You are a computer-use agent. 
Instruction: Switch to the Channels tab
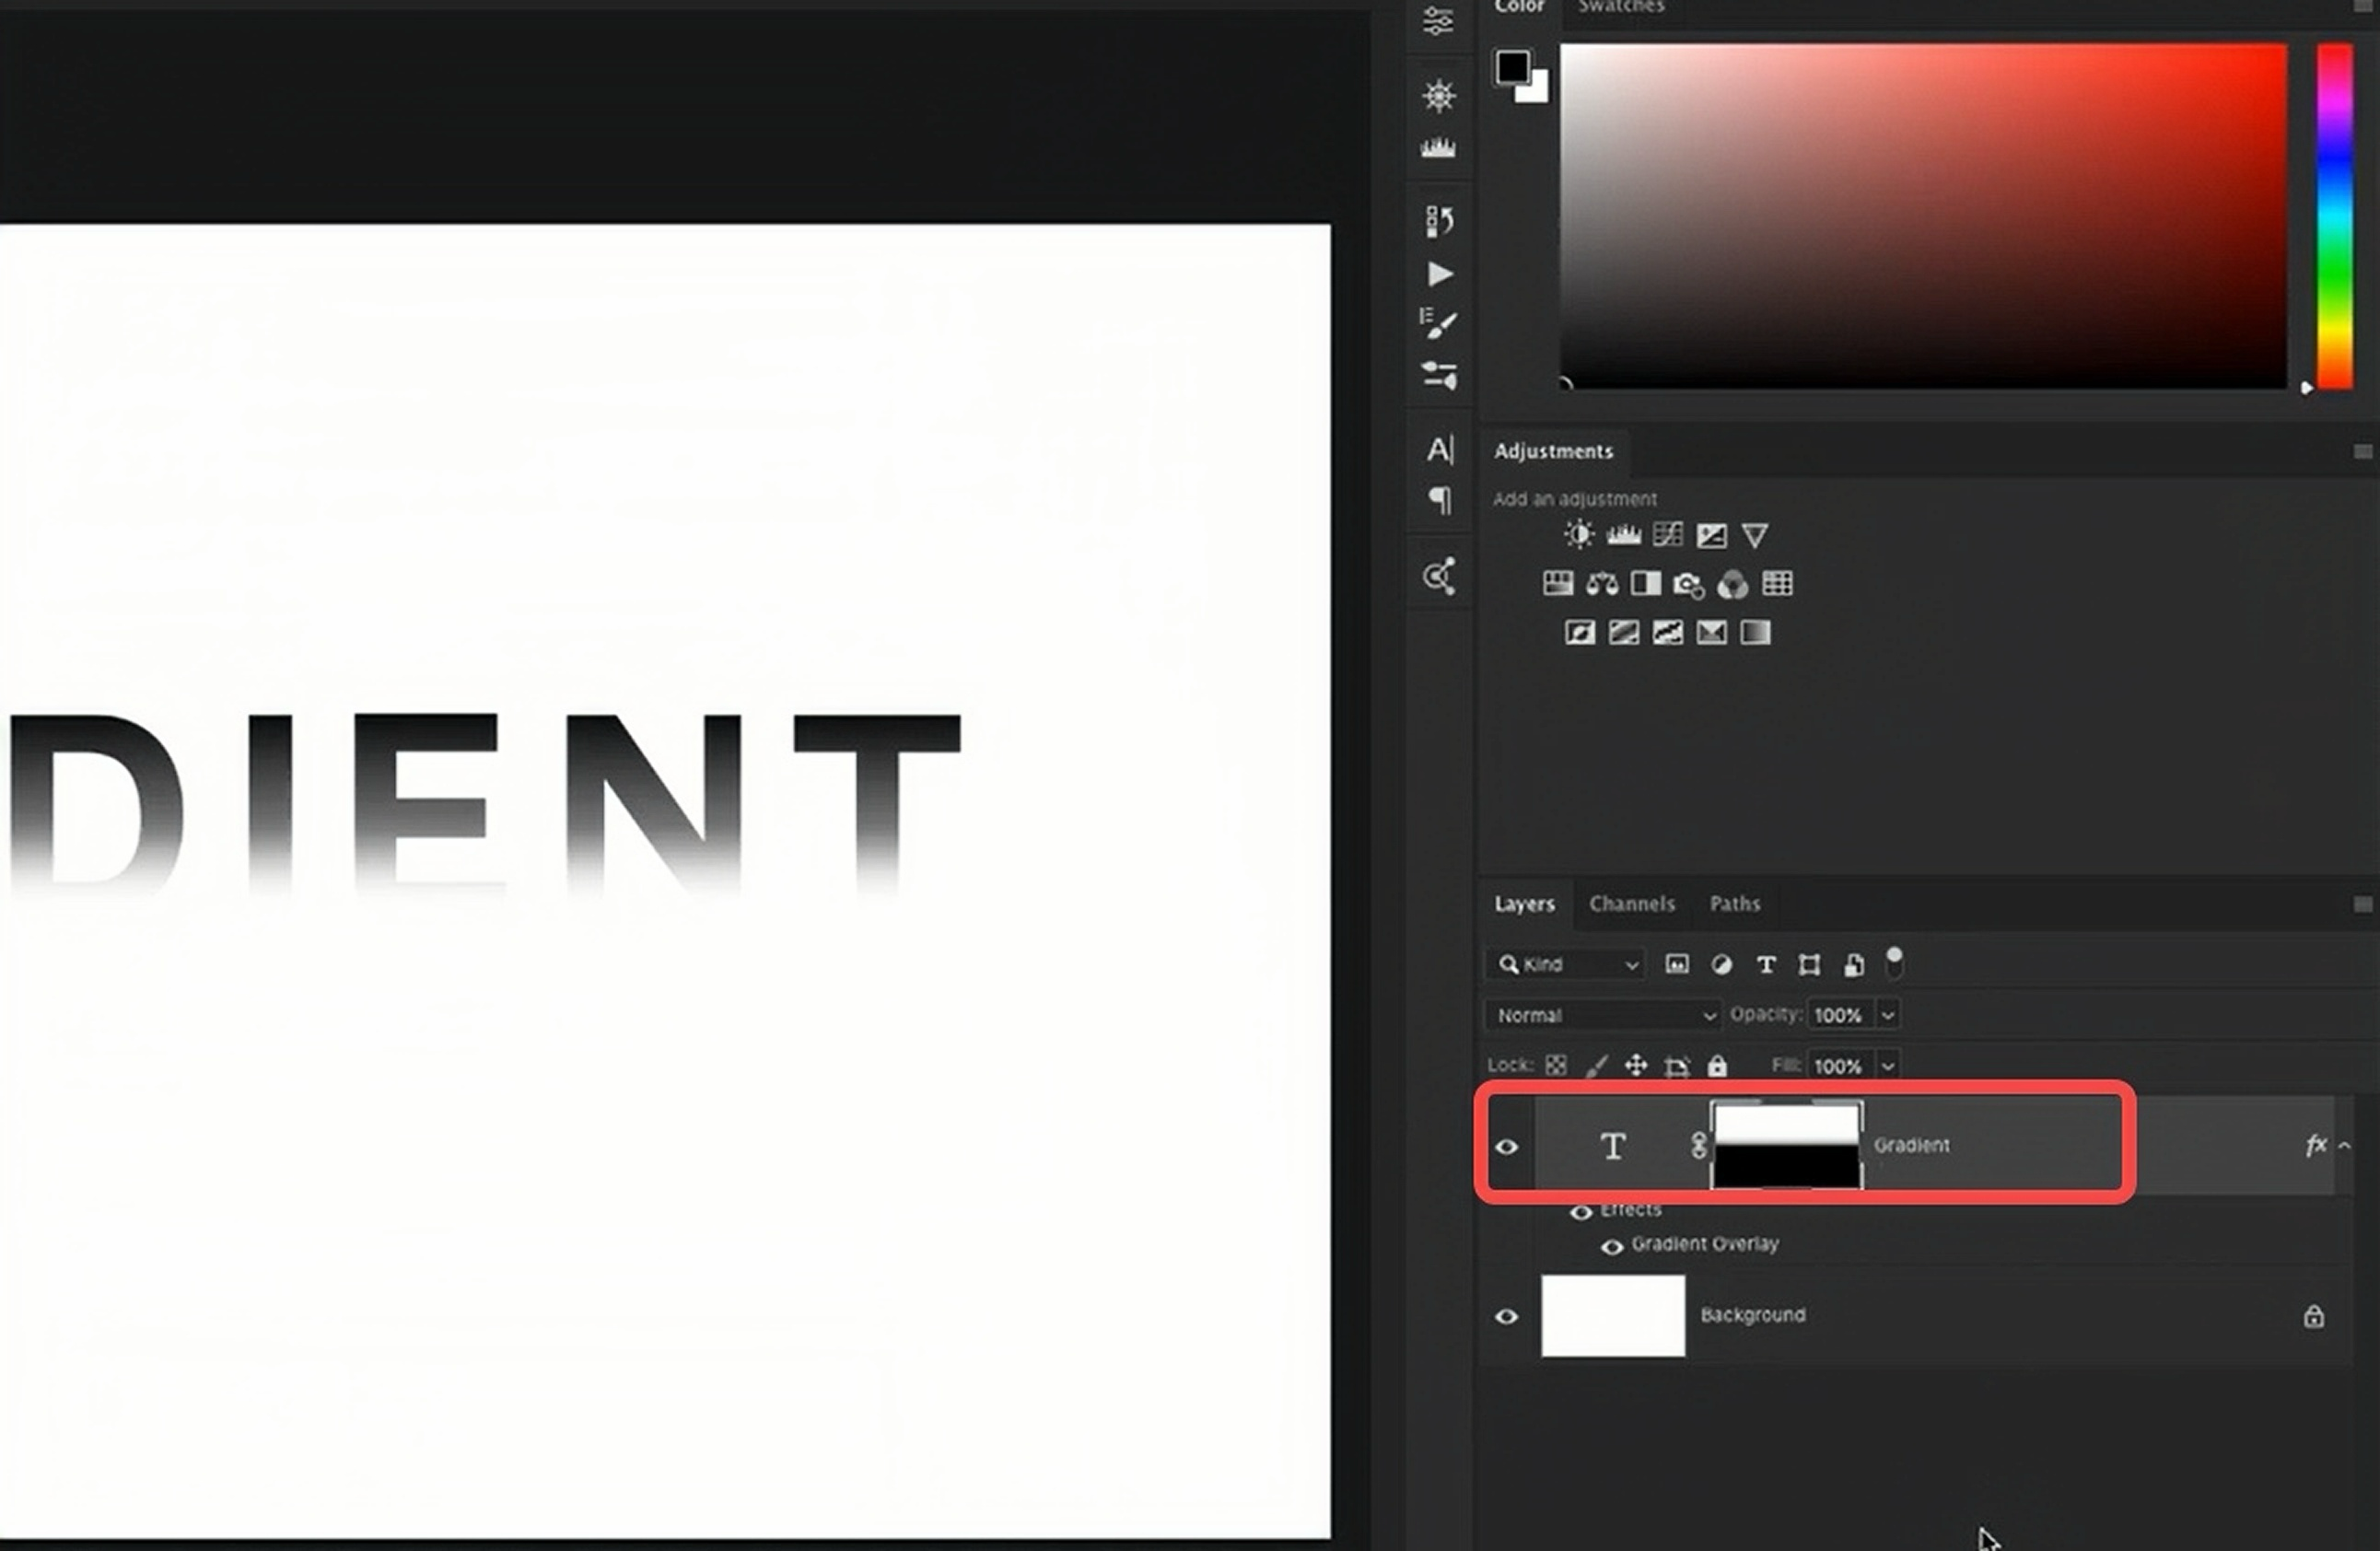pos(1632,903)
